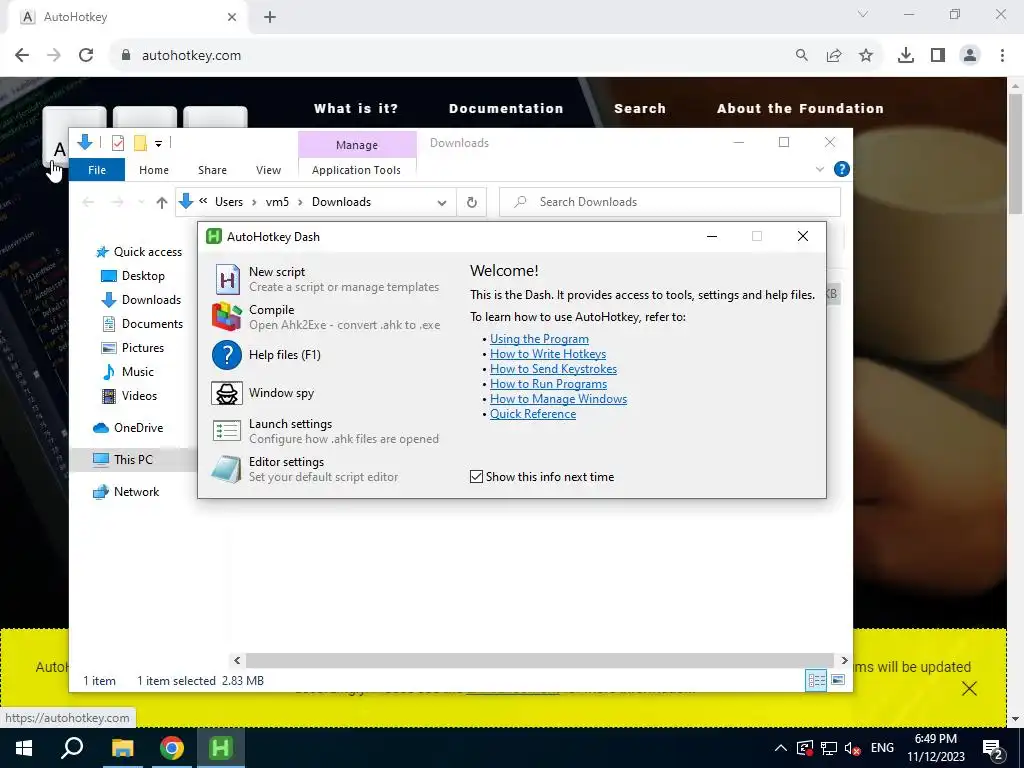
Task: Click Explorer refresh button
Action: [472, 202]
